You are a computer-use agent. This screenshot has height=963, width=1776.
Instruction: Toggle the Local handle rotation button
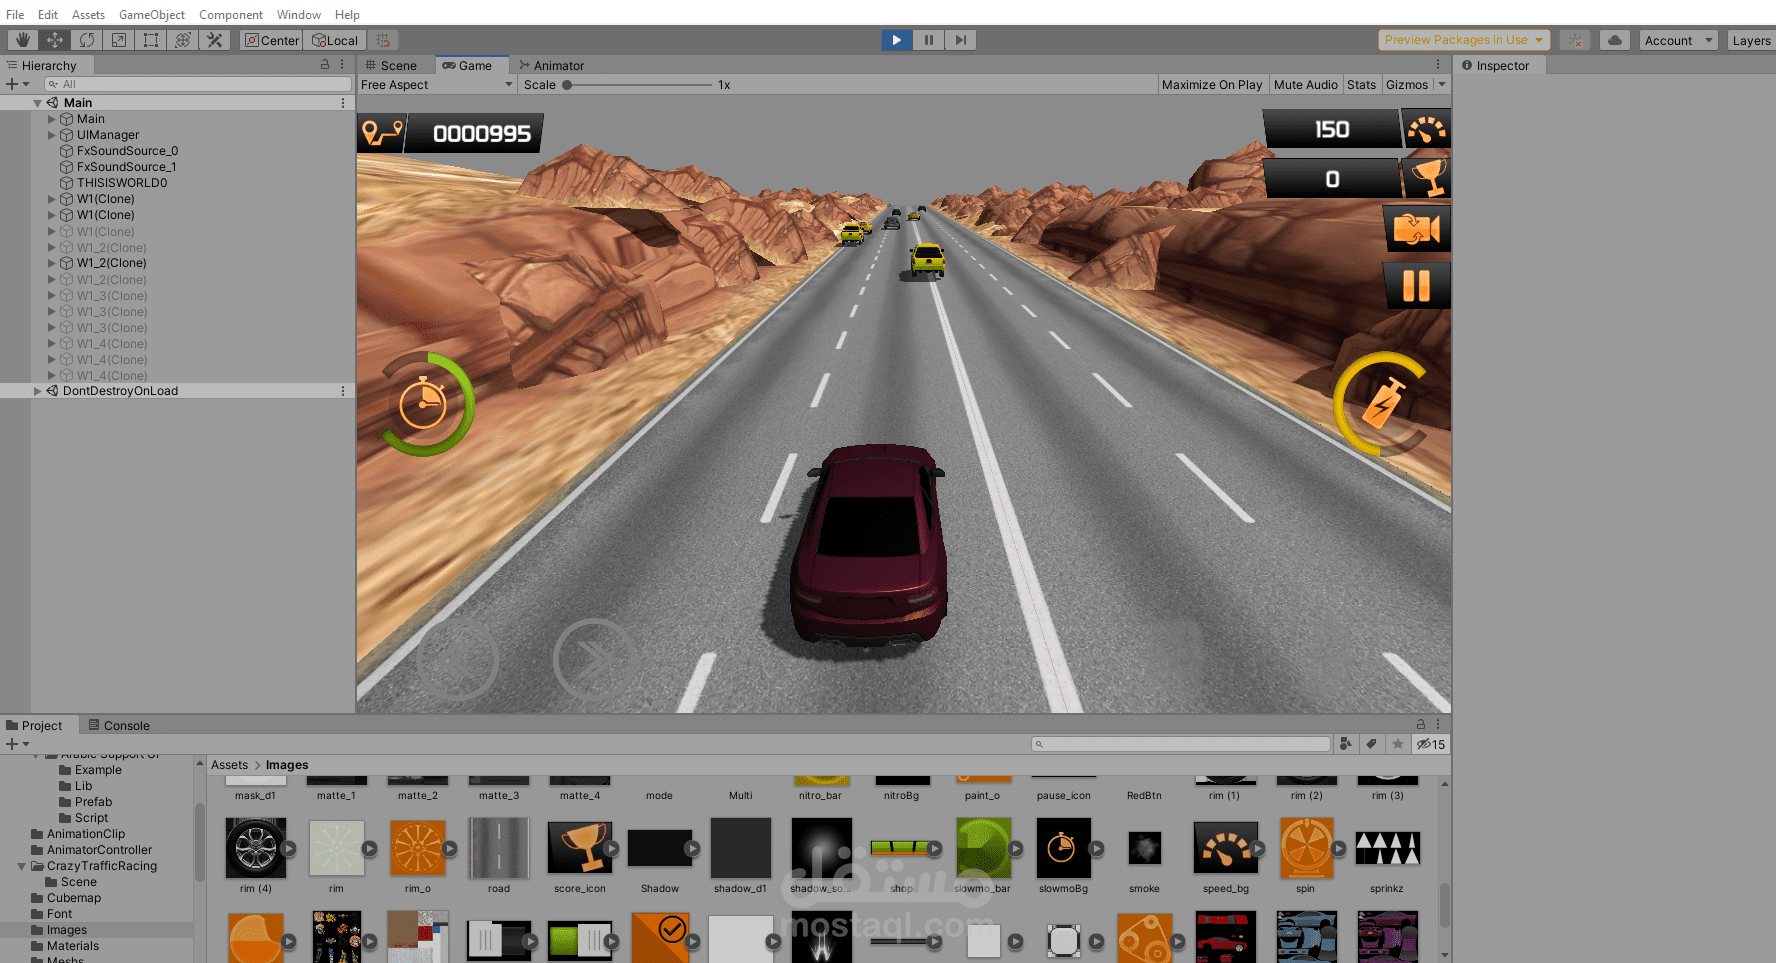(x=335, y=40)
